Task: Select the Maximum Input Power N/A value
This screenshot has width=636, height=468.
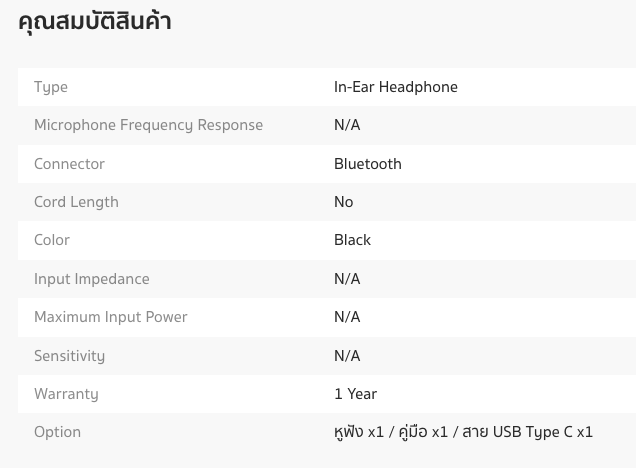Action: click(346, 317)
